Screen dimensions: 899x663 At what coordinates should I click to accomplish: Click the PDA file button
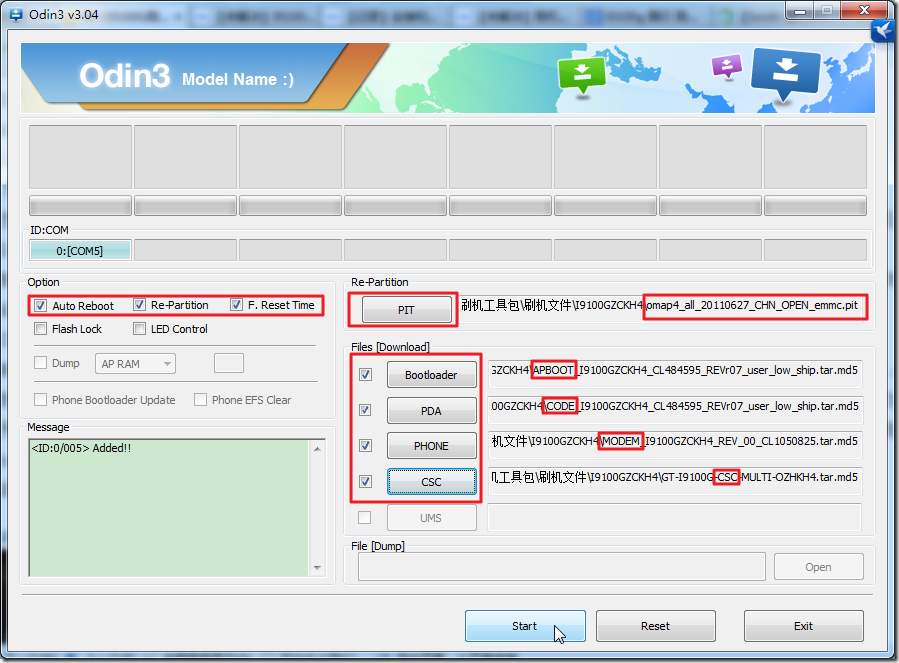pos(431,411)
